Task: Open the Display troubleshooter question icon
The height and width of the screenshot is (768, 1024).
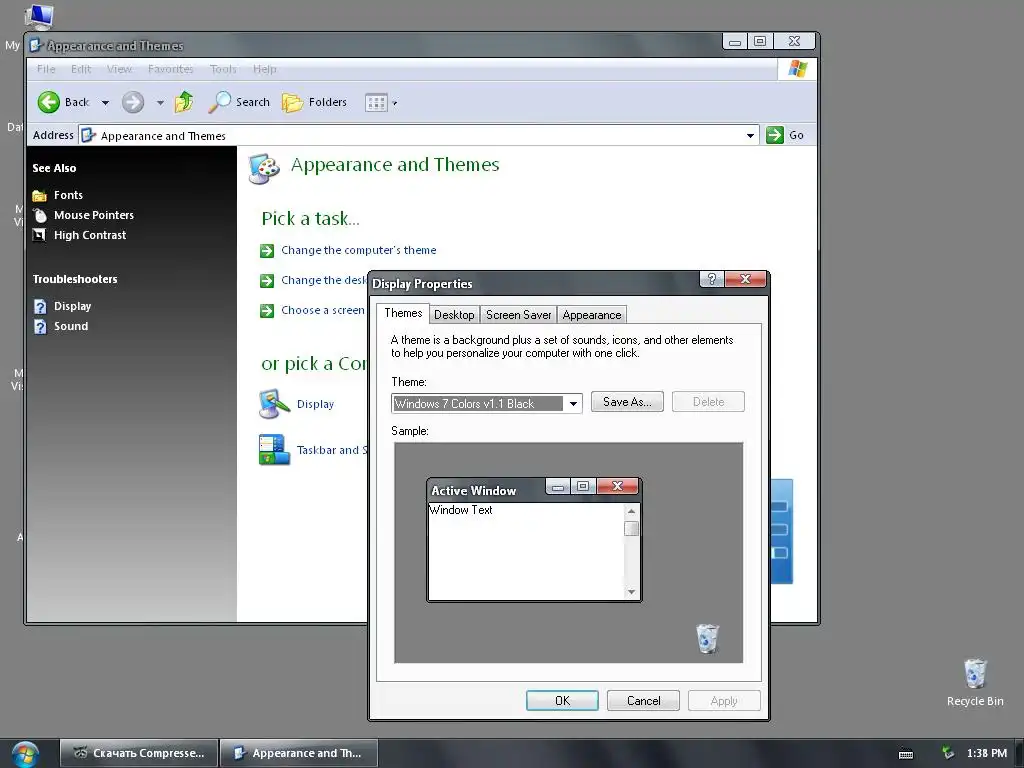Action: [40, 306]
